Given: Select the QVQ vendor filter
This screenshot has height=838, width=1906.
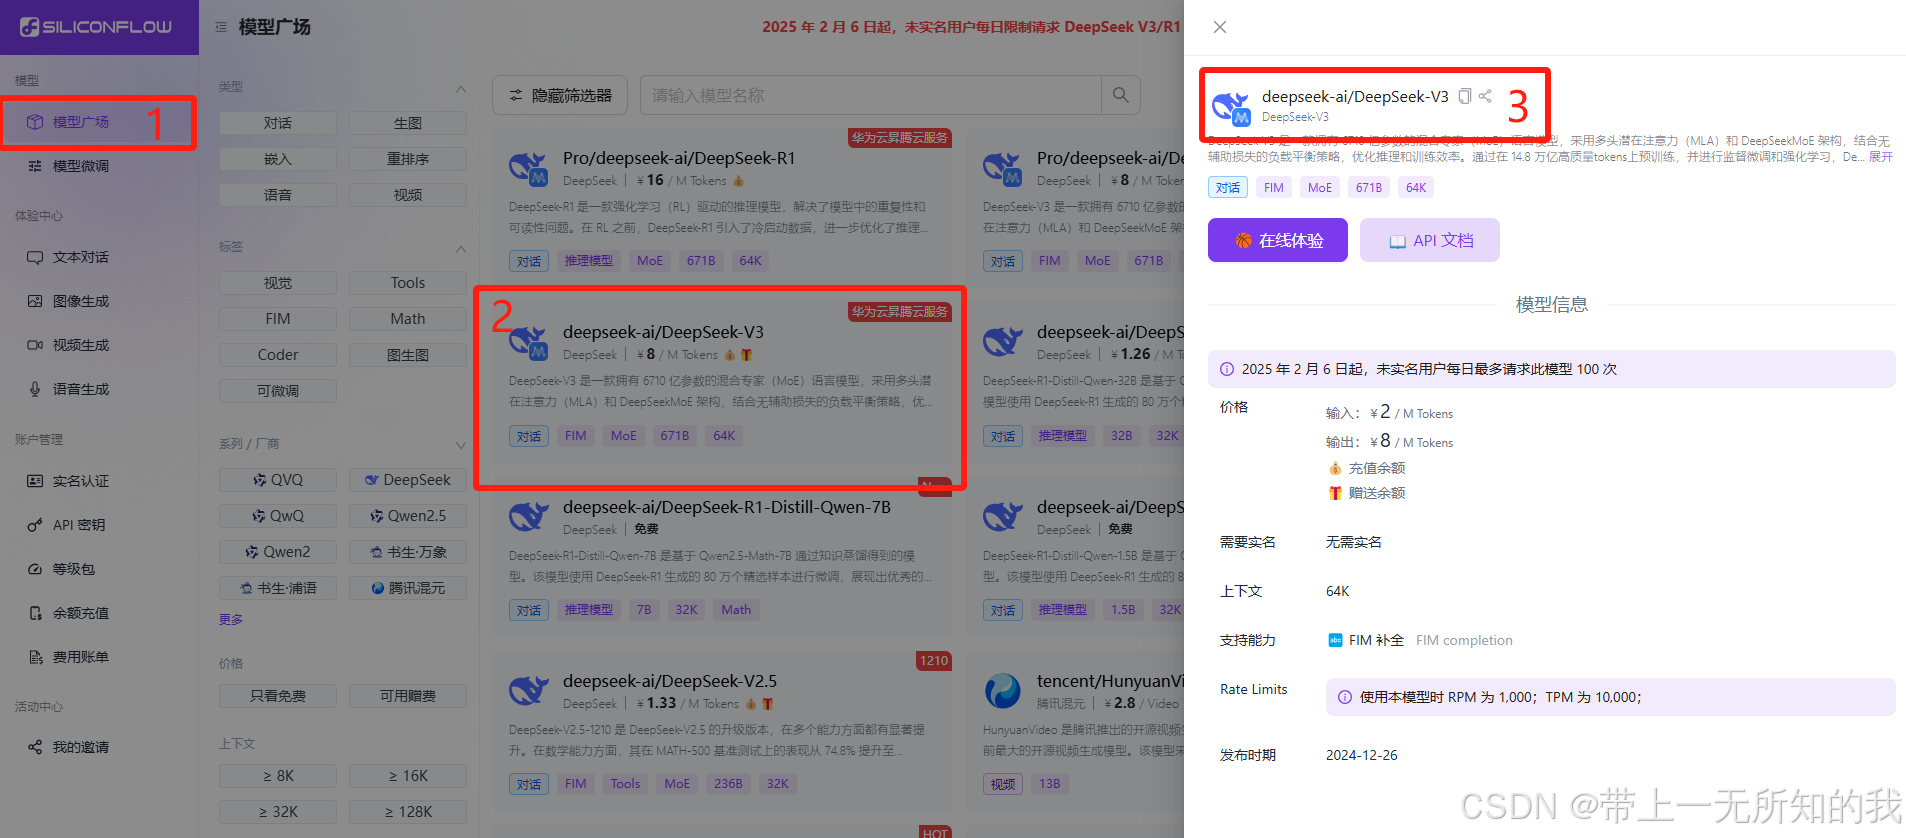Looking at the screenshot, I should coord(278,480).
